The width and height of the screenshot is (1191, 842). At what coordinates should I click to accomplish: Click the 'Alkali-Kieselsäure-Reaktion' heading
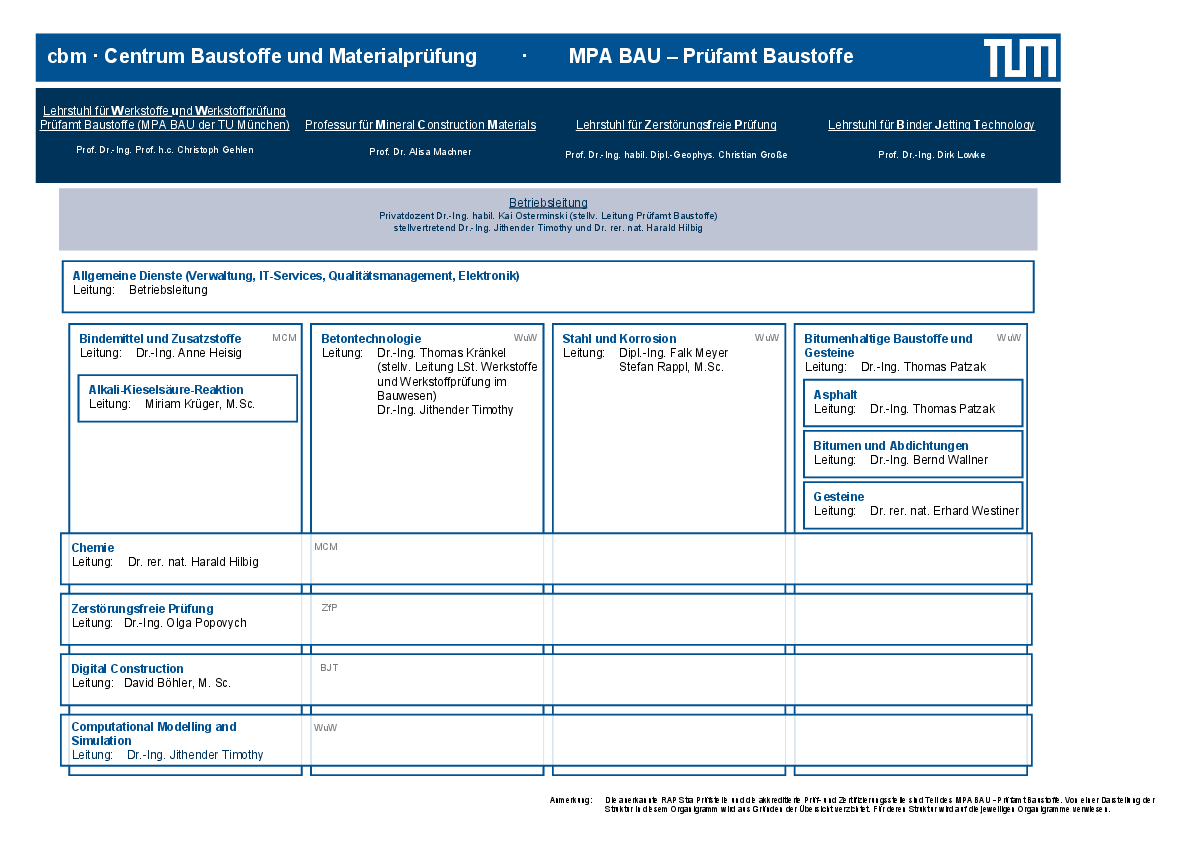tap(166, 389)
